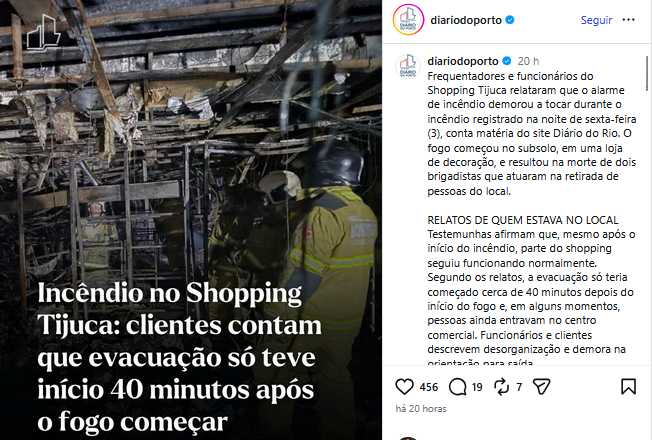Click the Shopping Tijuca fire post image
The width and height of the screenshot is (652, 440).
(x=191, y=220)
